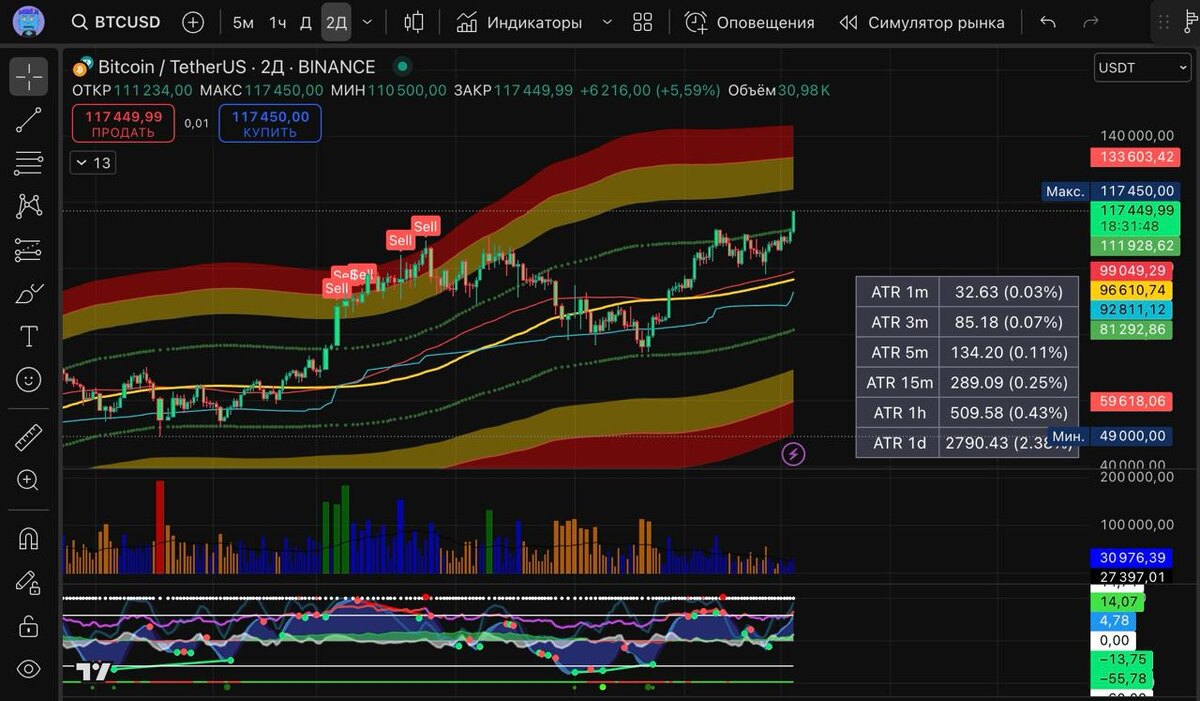1200x701 pixels.
Task: Select the 2Д timeframe
Action: 336,22
